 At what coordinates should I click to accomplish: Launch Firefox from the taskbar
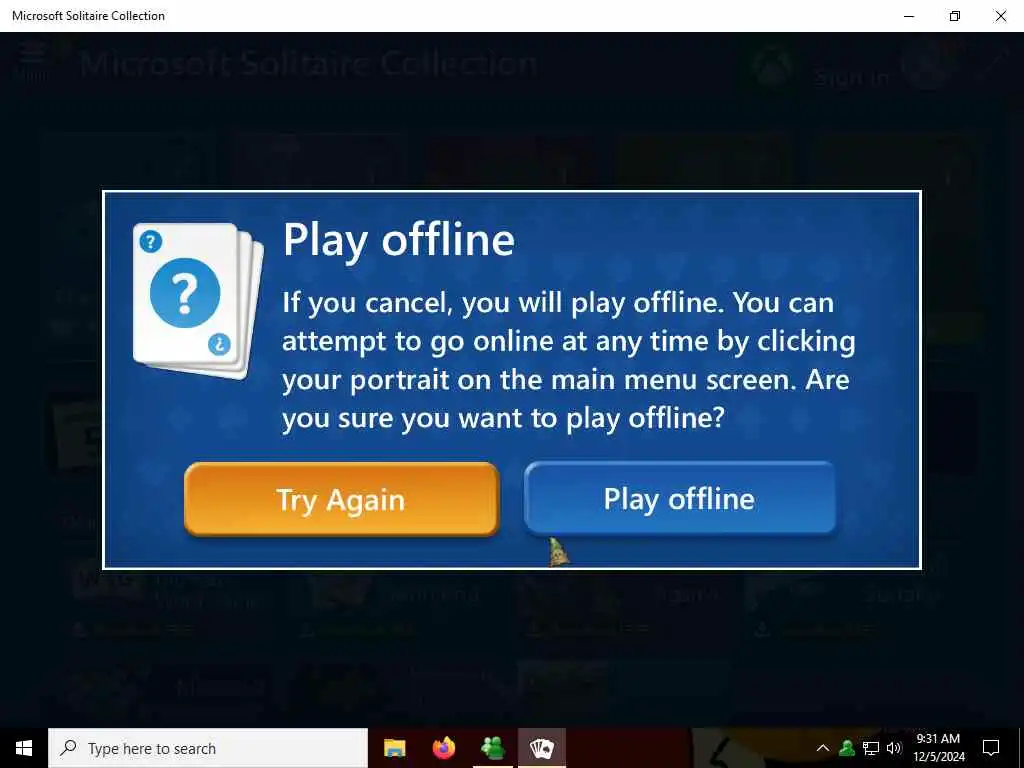tap(444, 748)
